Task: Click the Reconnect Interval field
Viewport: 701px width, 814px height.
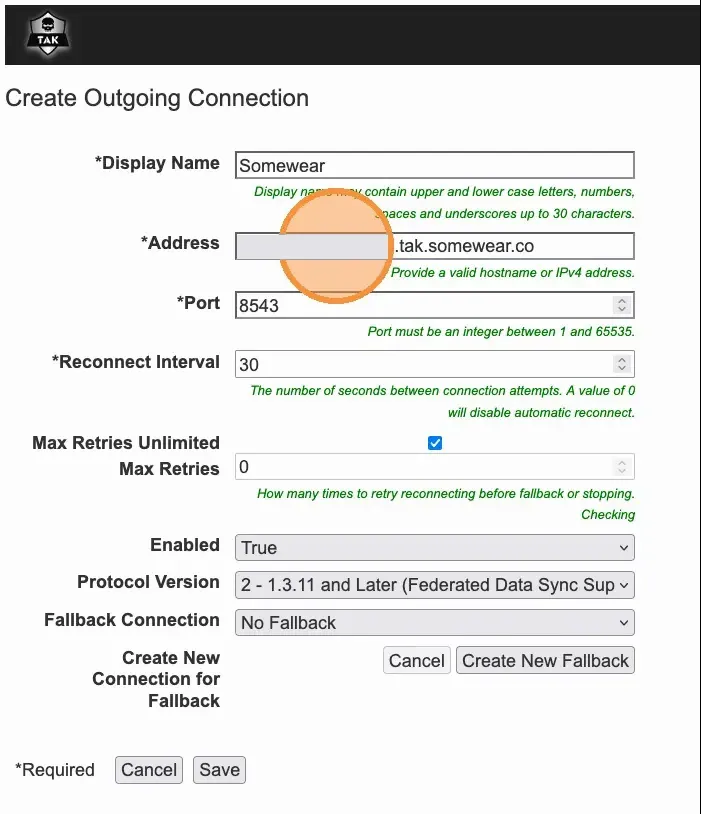Action: [435, 364]
